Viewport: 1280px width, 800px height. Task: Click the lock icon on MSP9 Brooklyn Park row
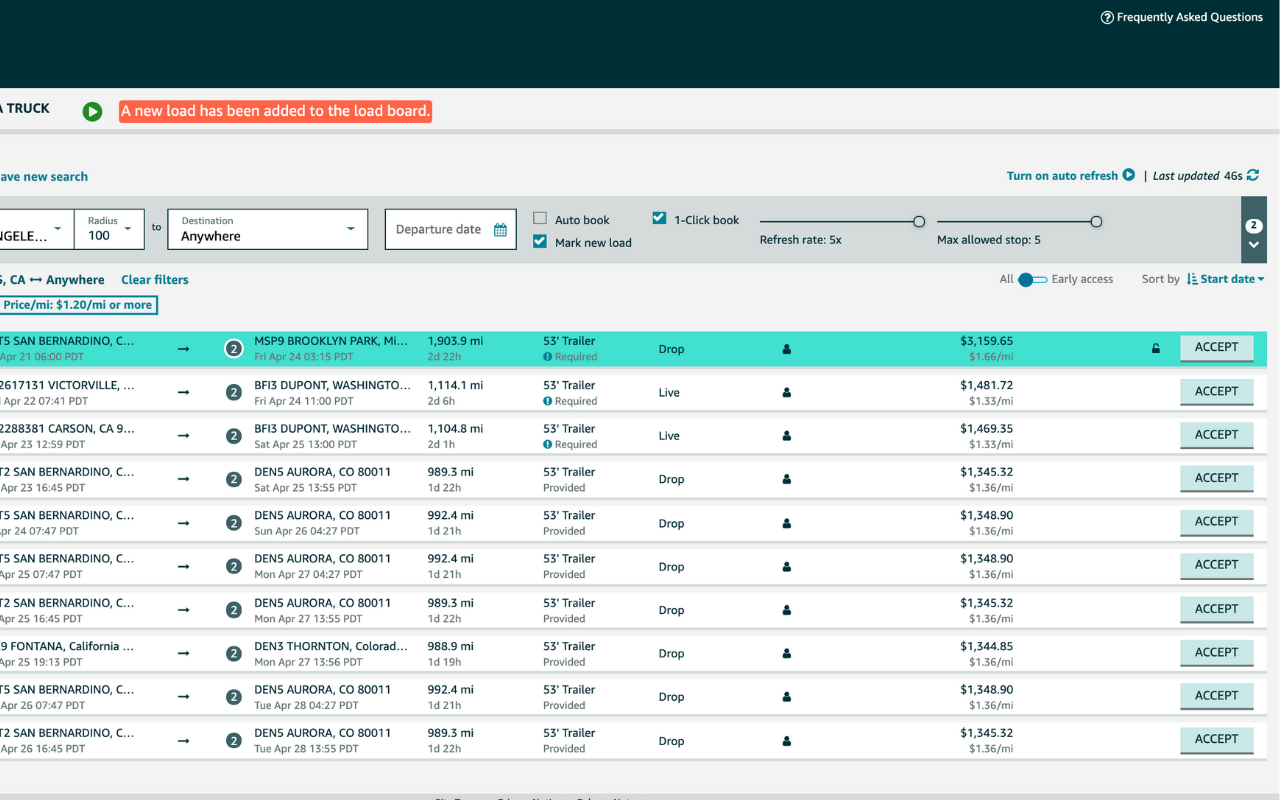click(x=1156, y=349)
